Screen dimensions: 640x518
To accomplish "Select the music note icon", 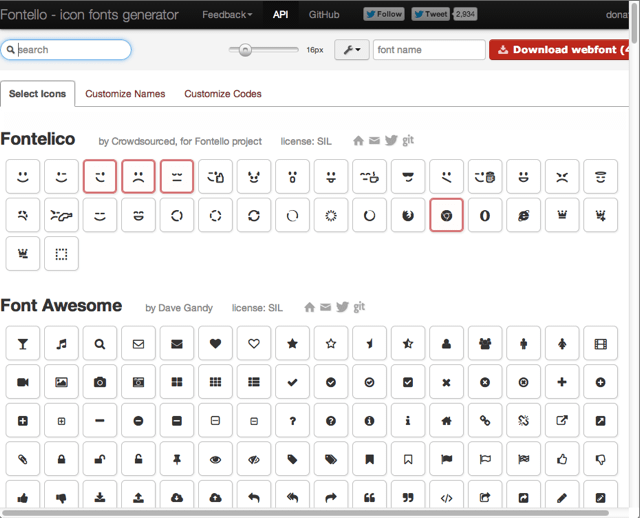I will (x=61, y=343).
